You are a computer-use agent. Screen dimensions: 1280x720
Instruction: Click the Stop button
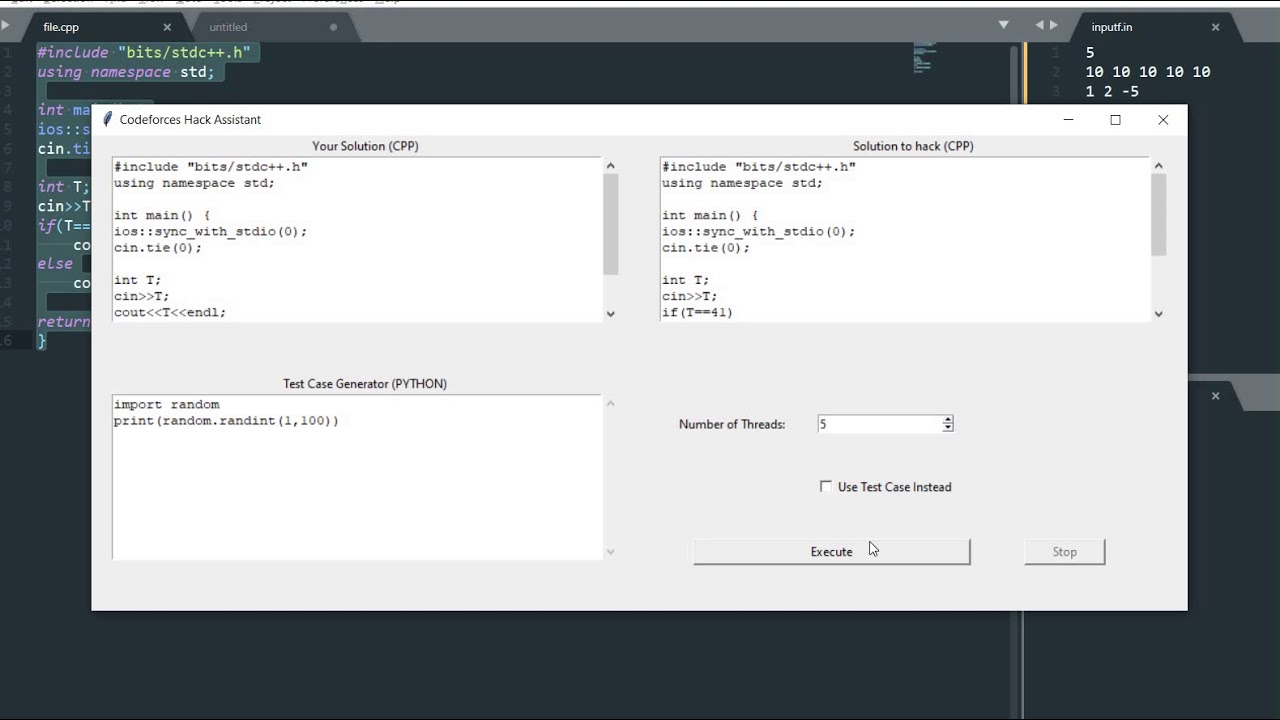pyautogui.click(x=1064, y=552)
